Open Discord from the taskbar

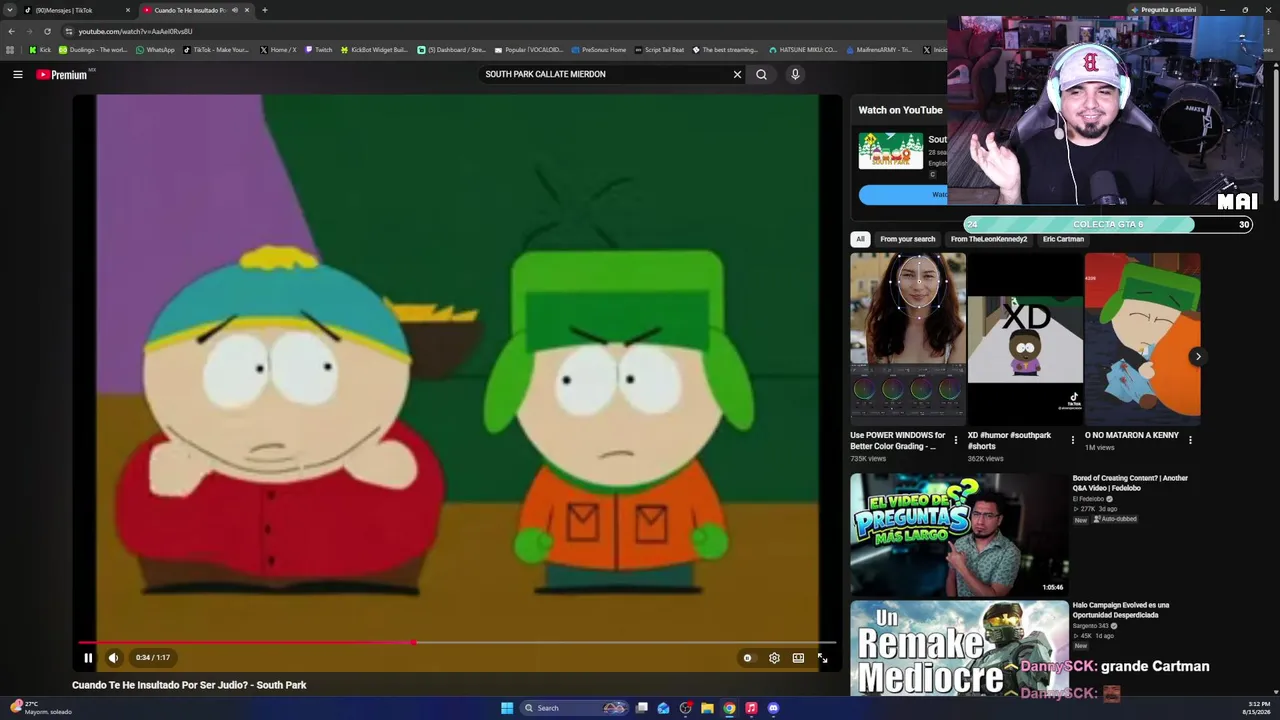click(773, 708)
